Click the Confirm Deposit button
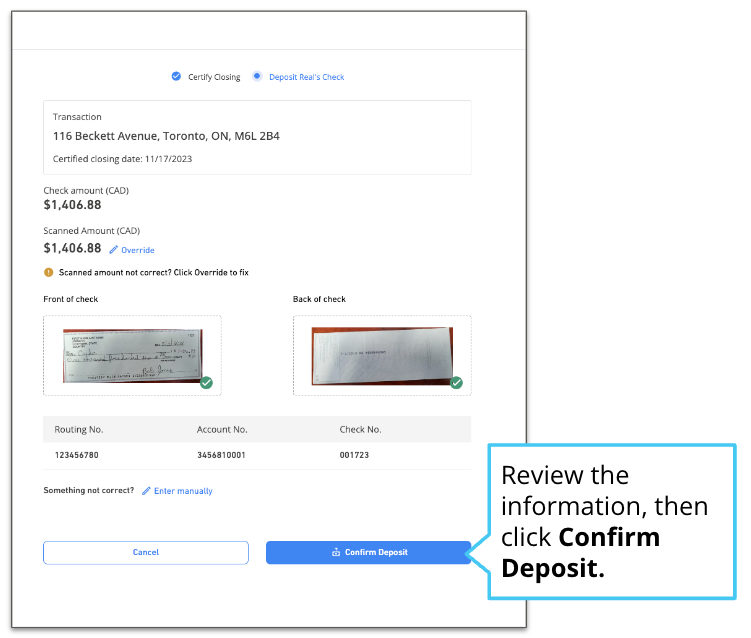Viewport: 751px width, 638px height. (x=368, y=552)
